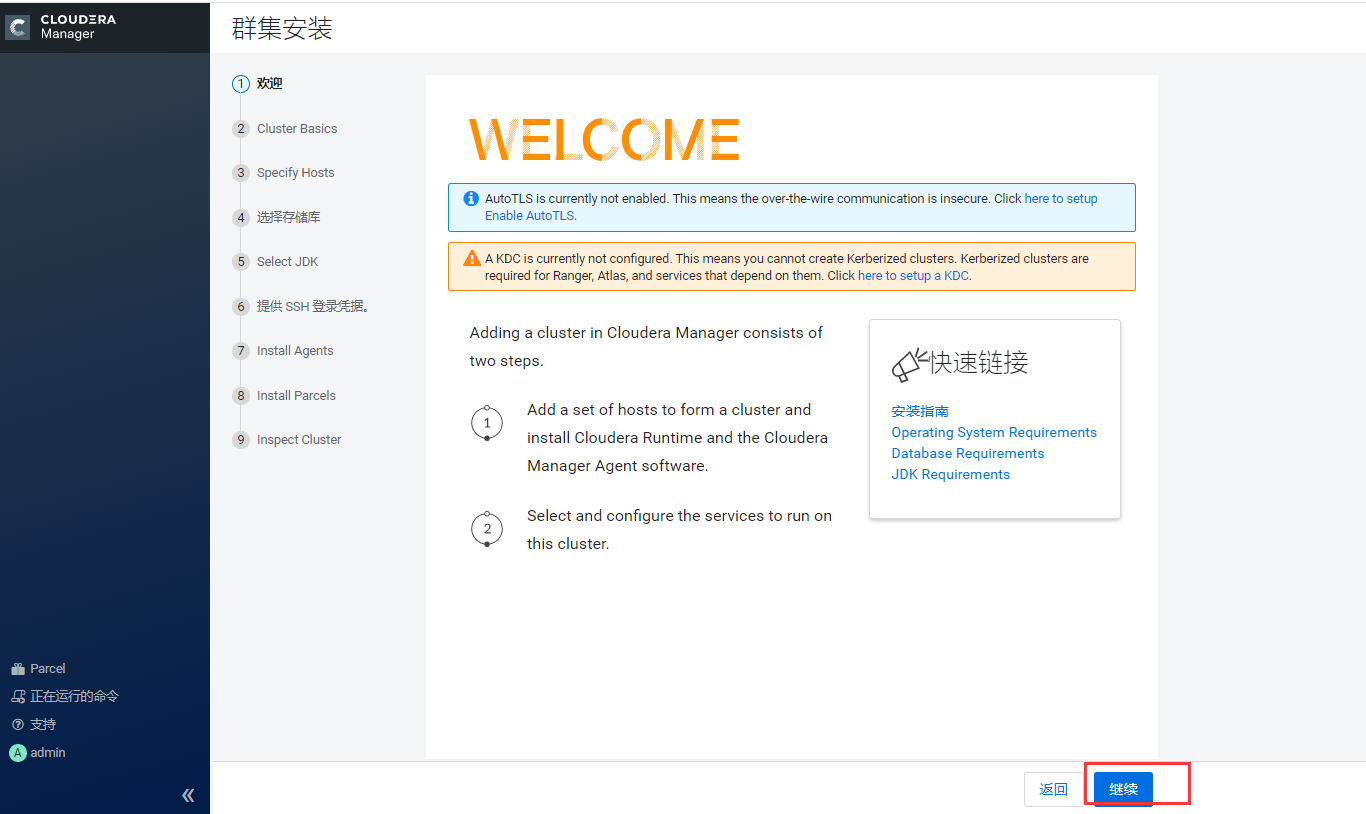Click the Cloudera Manager logo icon
The image size is (1366, 814).
pyautogui.click(x=18, y=26)
